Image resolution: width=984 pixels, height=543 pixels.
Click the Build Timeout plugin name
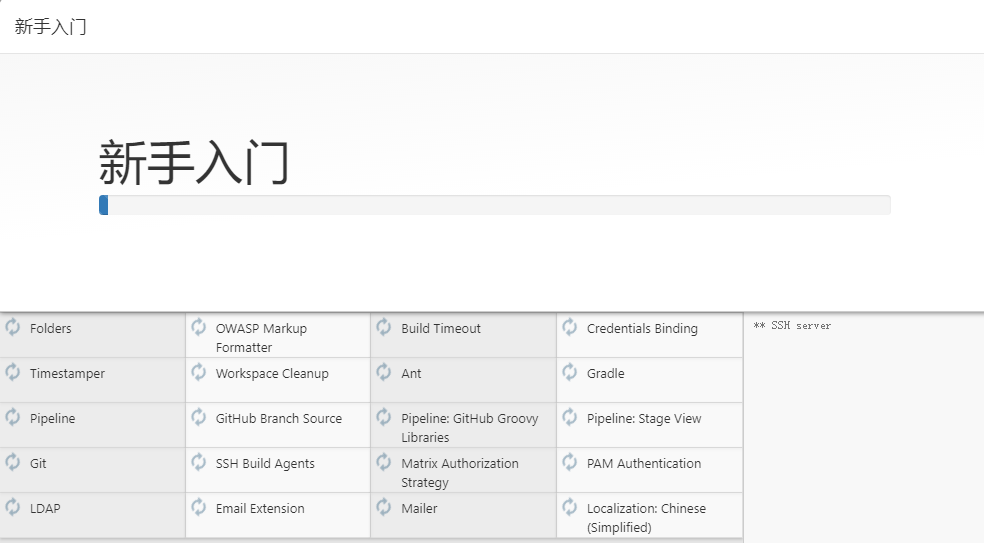[x=441, y=328]
